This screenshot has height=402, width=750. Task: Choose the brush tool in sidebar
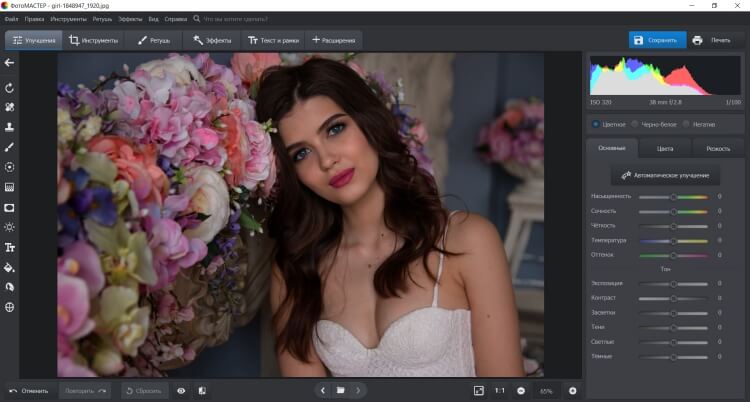coord(9,147)
